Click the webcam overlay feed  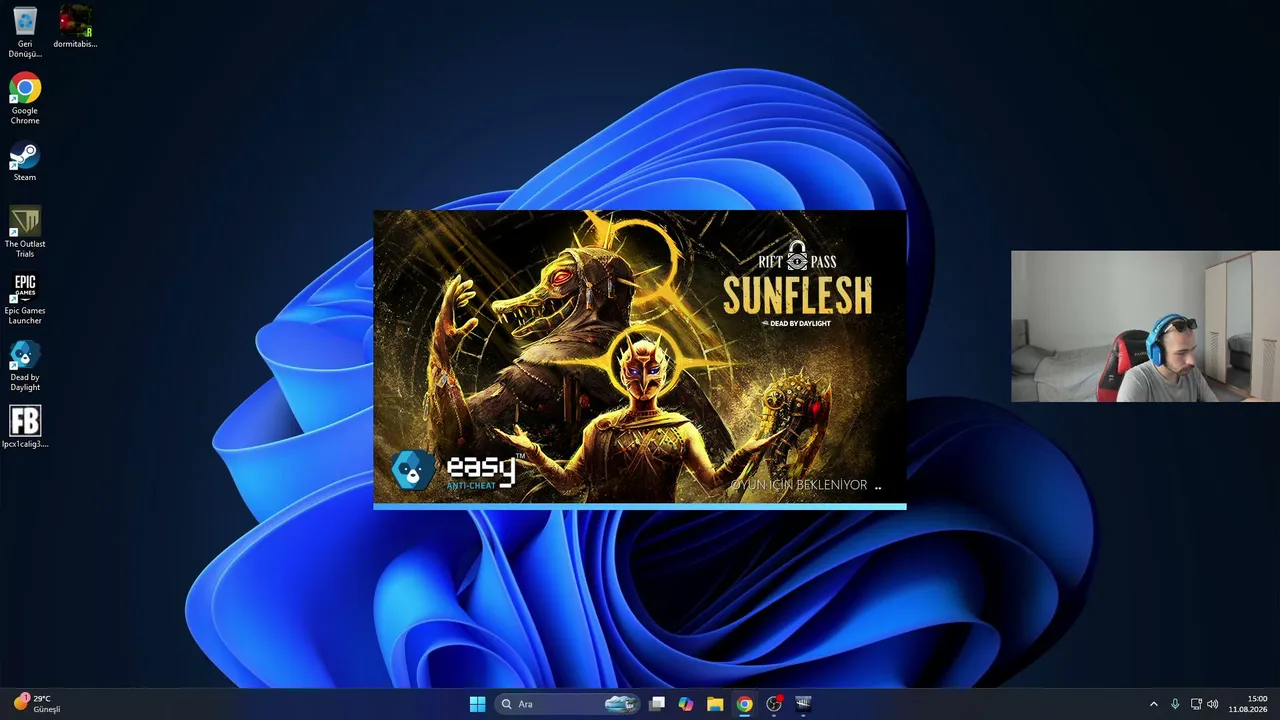(1145, 326)
